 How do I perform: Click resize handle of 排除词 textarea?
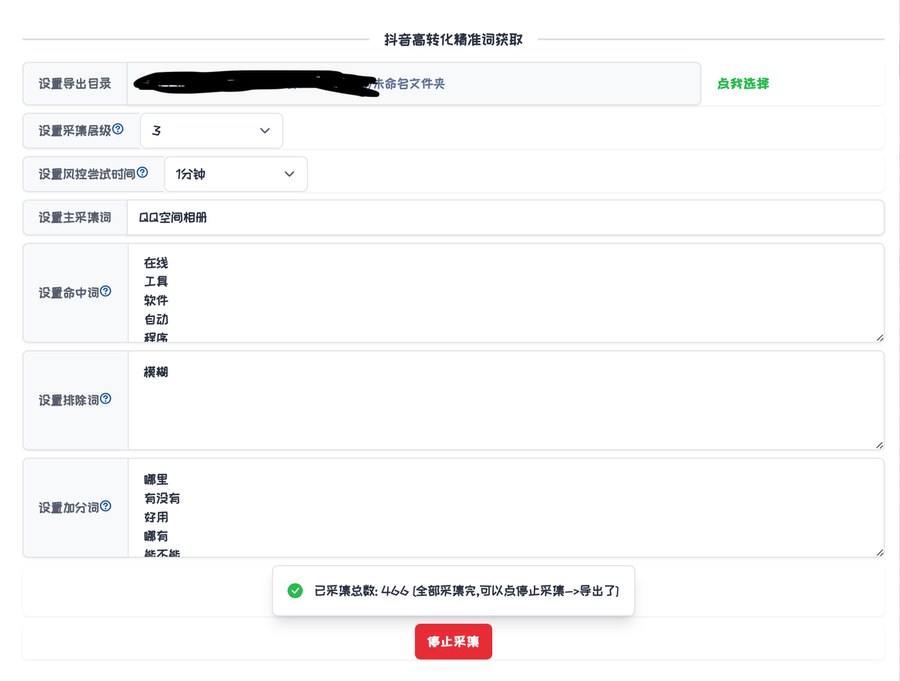pyautogui.click(x=879, y=445)
